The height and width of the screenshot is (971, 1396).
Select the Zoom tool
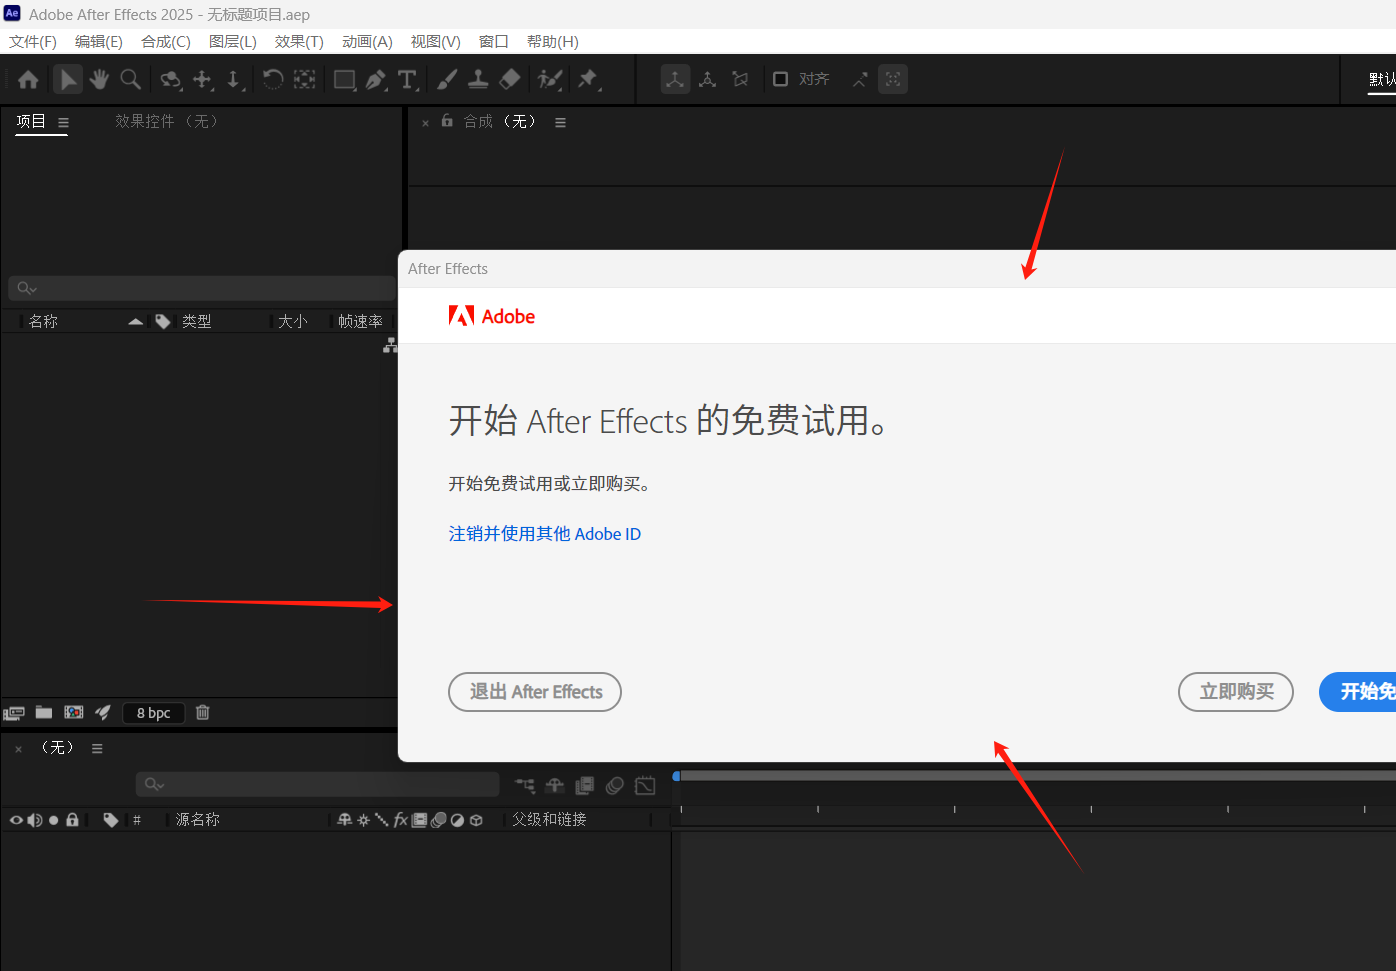coord(131,79)
